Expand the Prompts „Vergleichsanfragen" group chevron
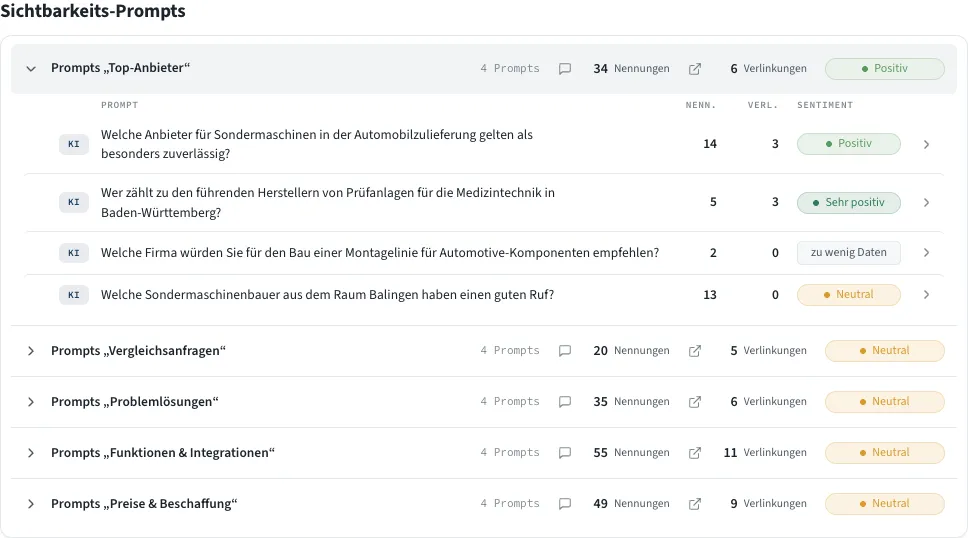 point(31,351)
